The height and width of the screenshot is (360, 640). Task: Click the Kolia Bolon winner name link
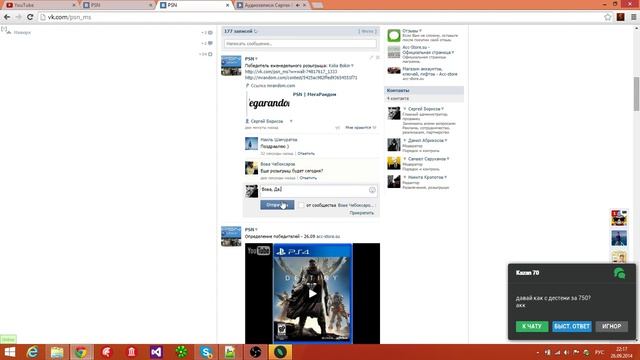tap(340, 65)
